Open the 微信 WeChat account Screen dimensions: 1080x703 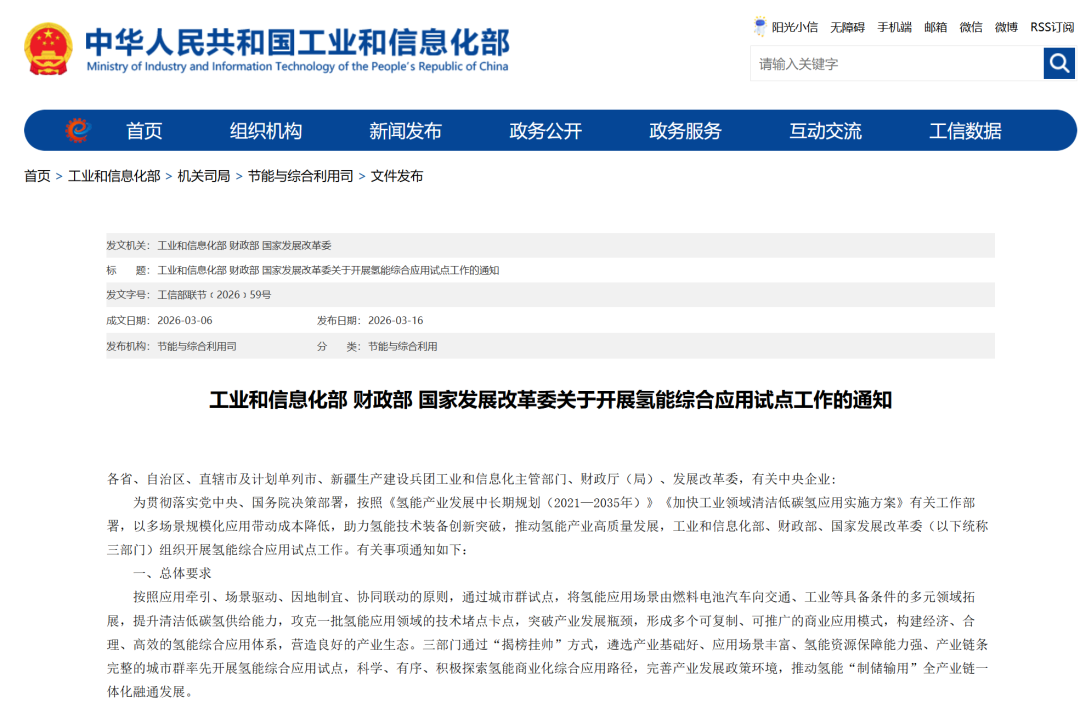tap(970, 27)
